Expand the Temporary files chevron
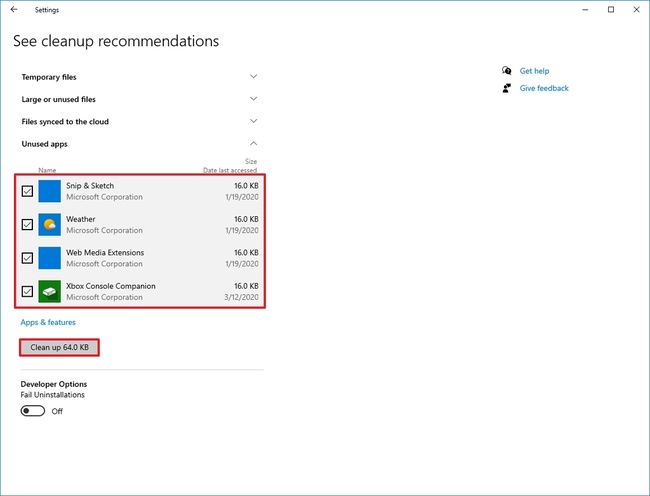Screen dimensions: 650x496 (254, 77)
